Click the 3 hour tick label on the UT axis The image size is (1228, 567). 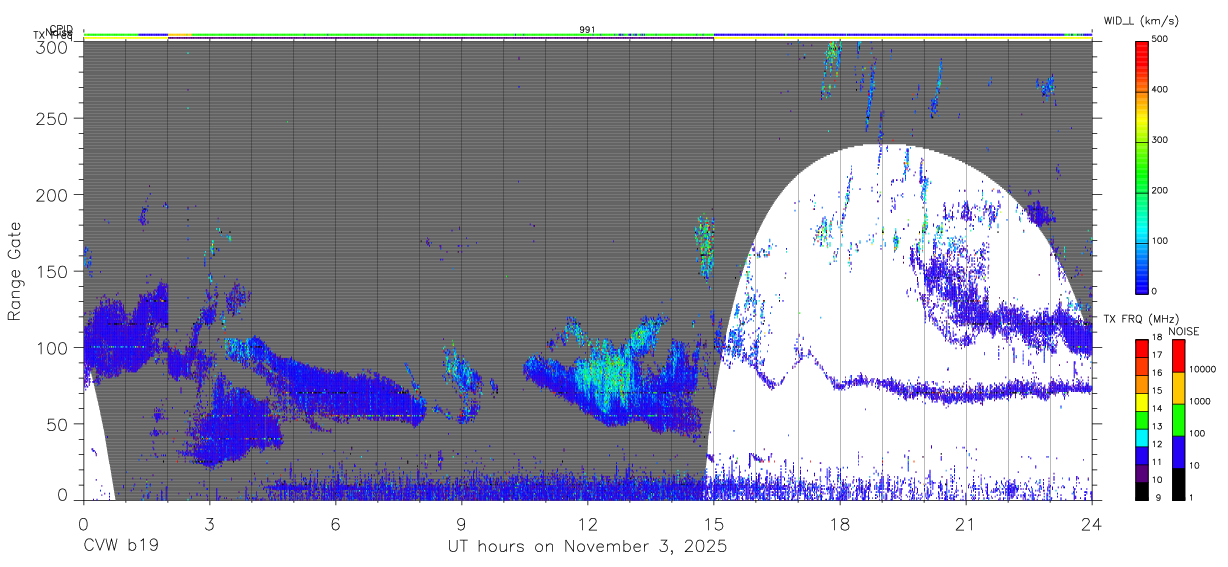[209, 522]
